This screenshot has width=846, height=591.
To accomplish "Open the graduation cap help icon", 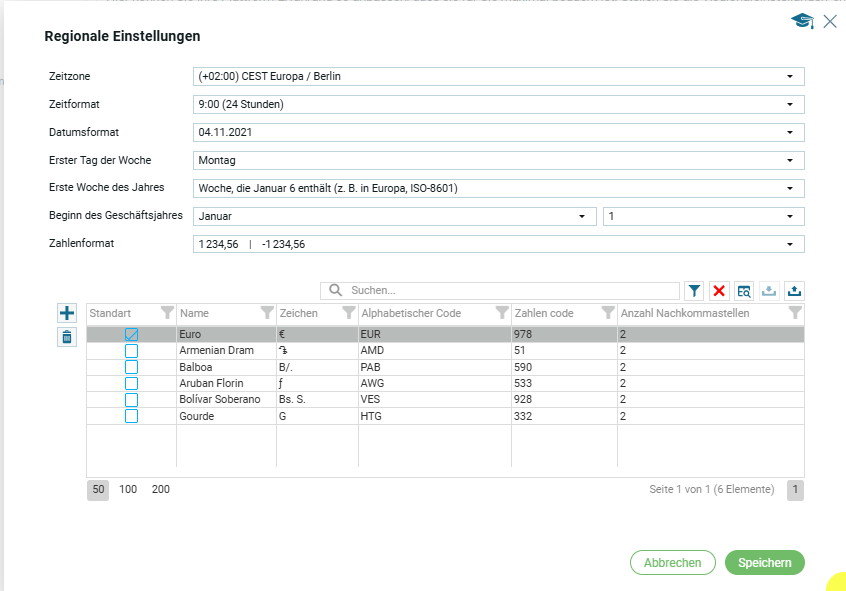I will [x=802, y=21].
